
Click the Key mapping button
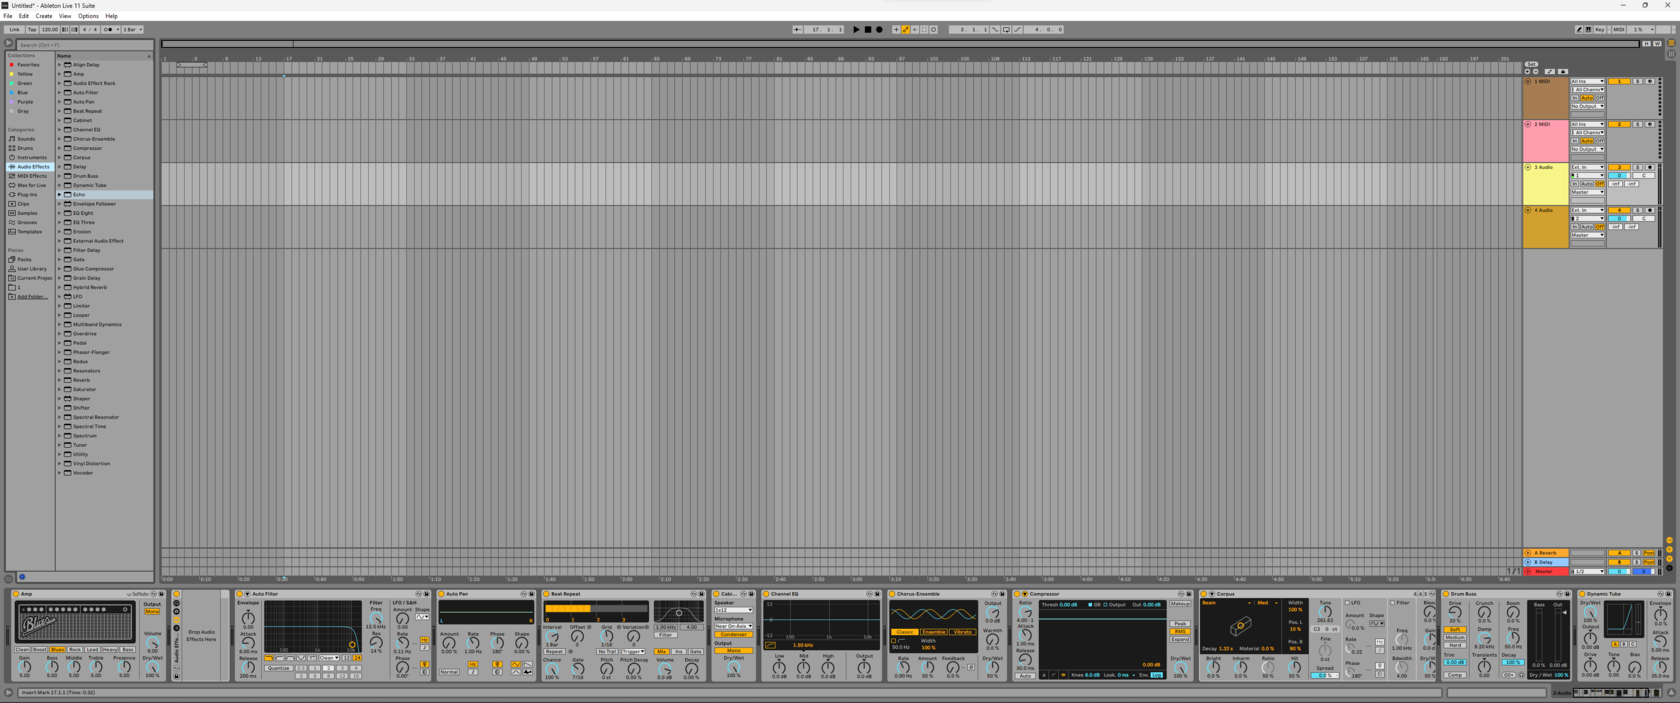tap(1600, 30)
